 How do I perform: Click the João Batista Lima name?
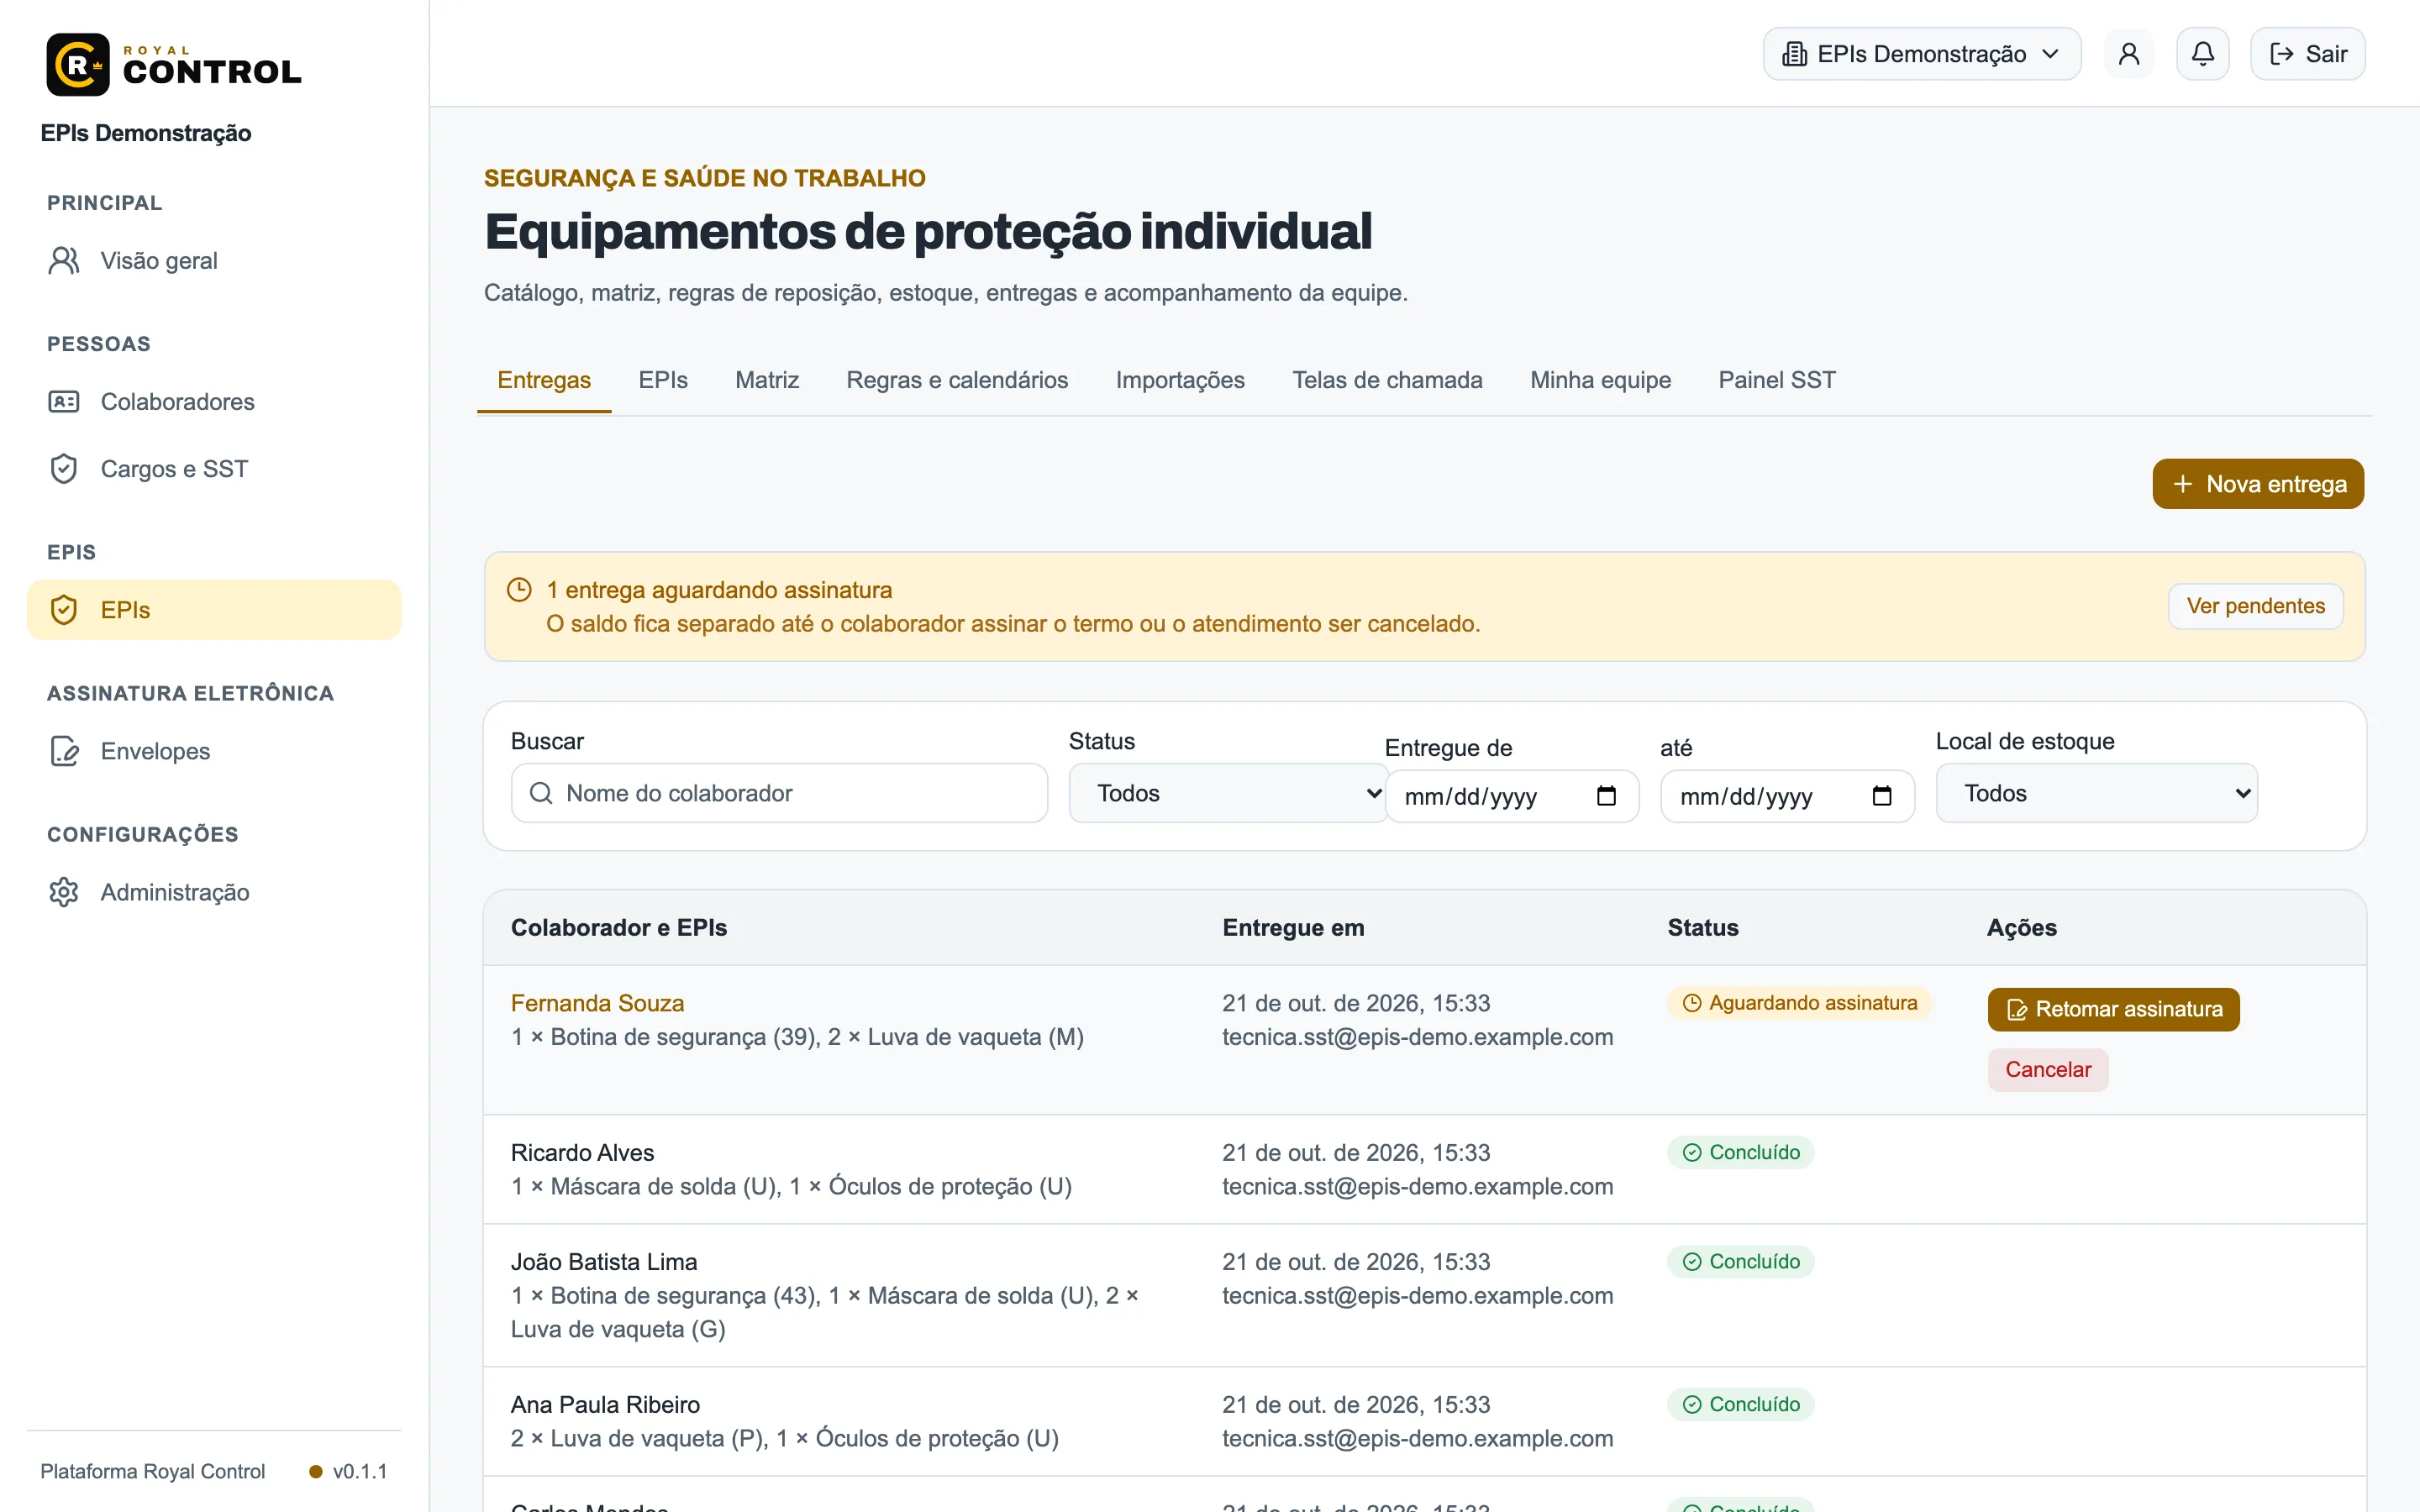coord(604,1262)
